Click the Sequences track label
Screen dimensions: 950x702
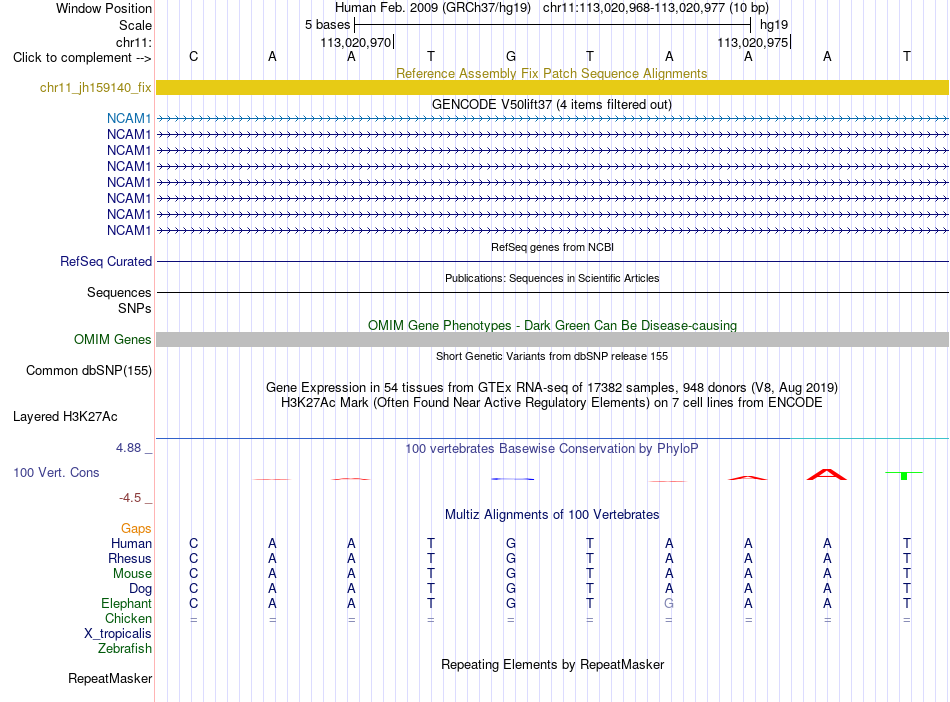pos(119,292)
